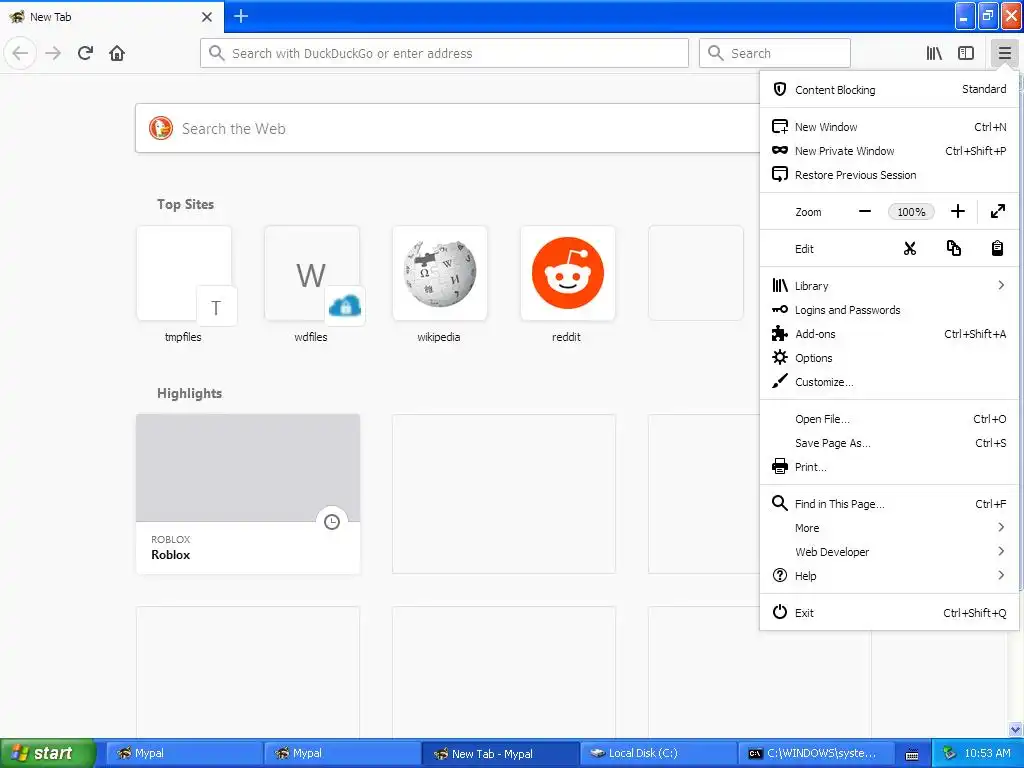
Task: Switch to C:\WINDOWS\syste... taskbar window
Action: pyautogui.click(x=816, y=753)
